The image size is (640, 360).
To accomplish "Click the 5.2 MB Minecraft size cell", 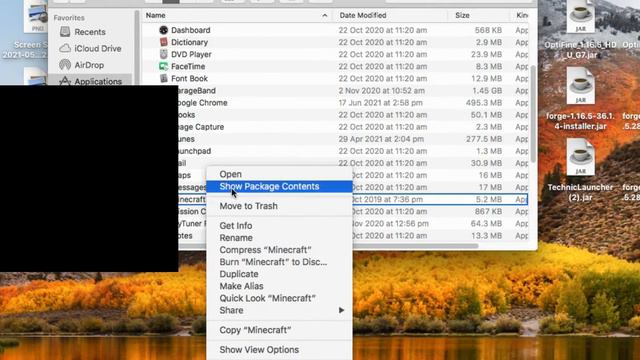I will click(489, 199).
